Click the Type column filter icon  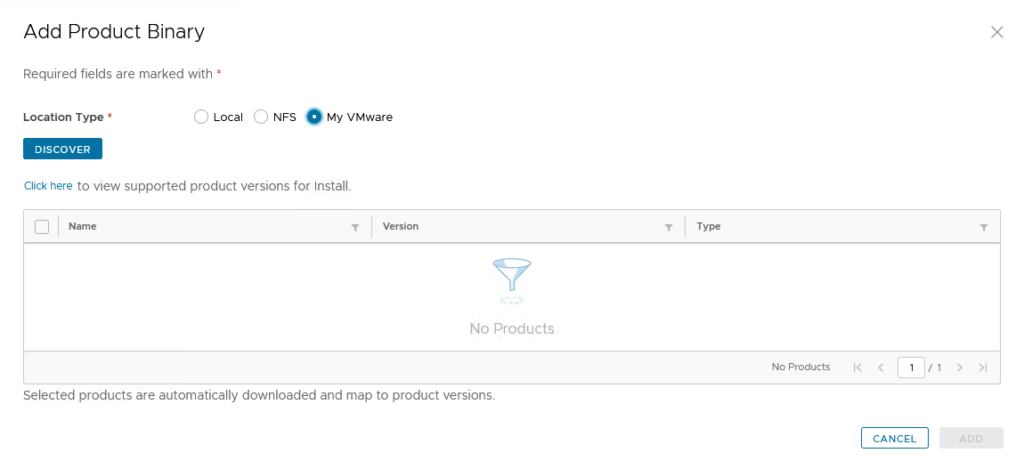[x=984, y=228]
